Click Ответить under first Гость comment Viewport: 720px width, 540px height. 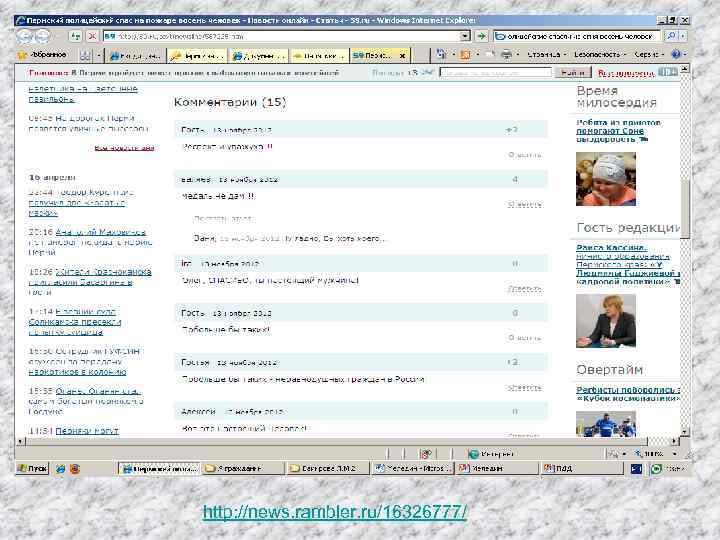[x=524, y=155]
